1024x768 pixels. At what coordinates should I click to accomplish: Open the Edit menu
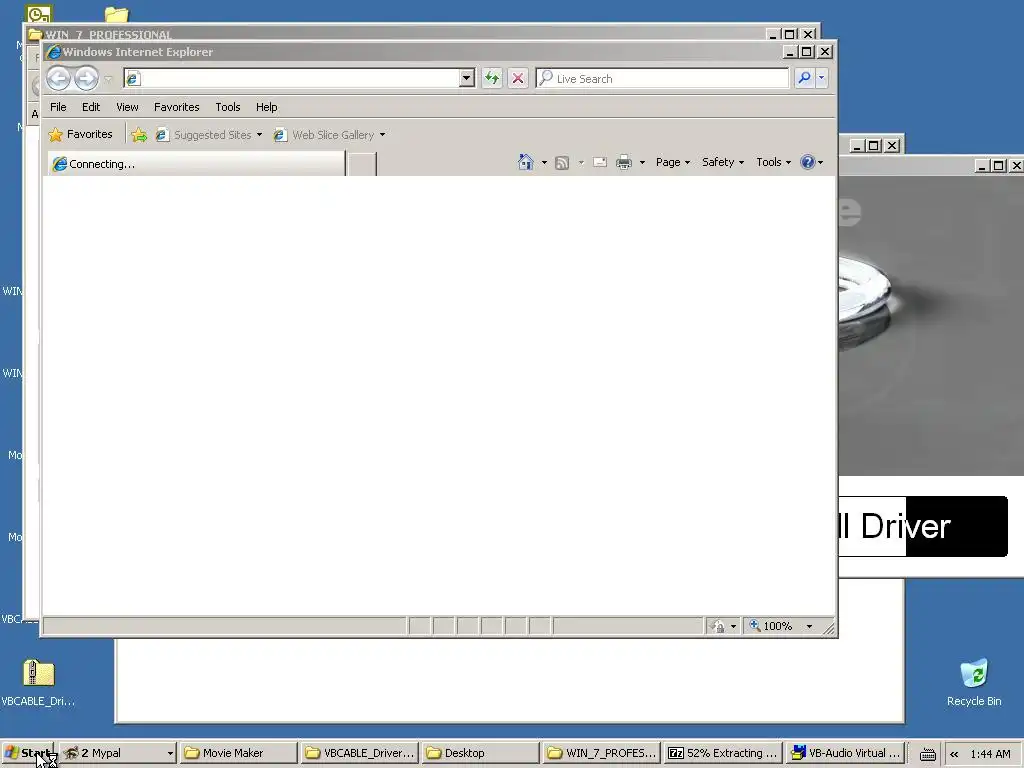point(91,107)
